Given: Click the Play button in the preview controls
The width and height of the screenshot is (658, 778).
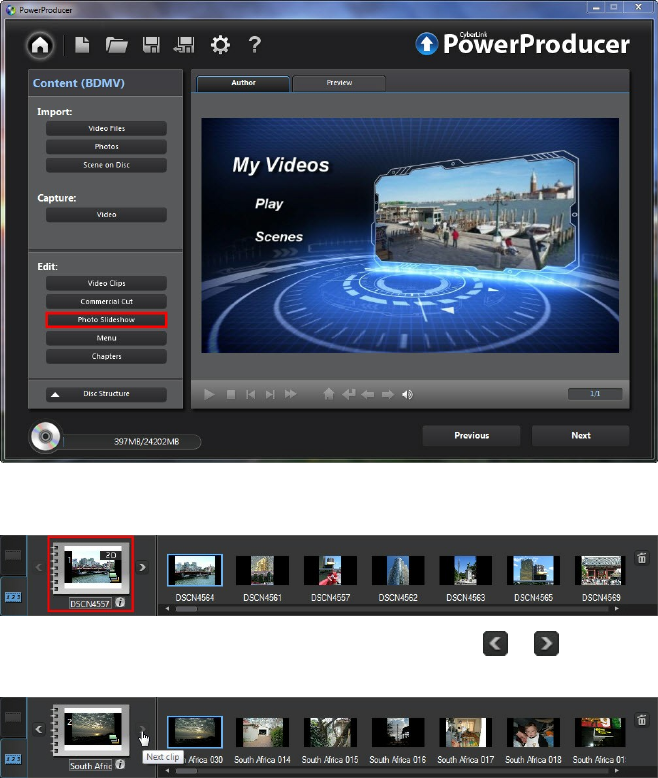Looking at the screenshot, I should click(x=210, y=395).
